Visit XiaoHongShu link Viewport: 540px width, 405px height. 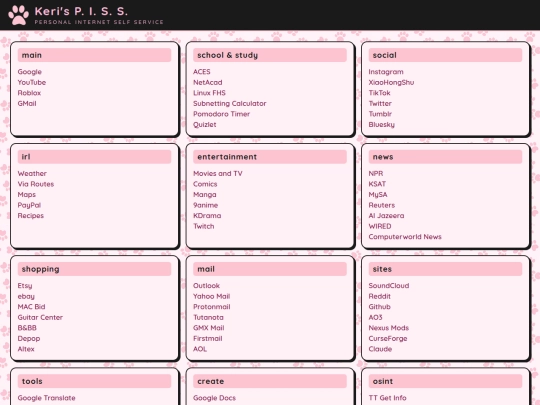[391, 82]
